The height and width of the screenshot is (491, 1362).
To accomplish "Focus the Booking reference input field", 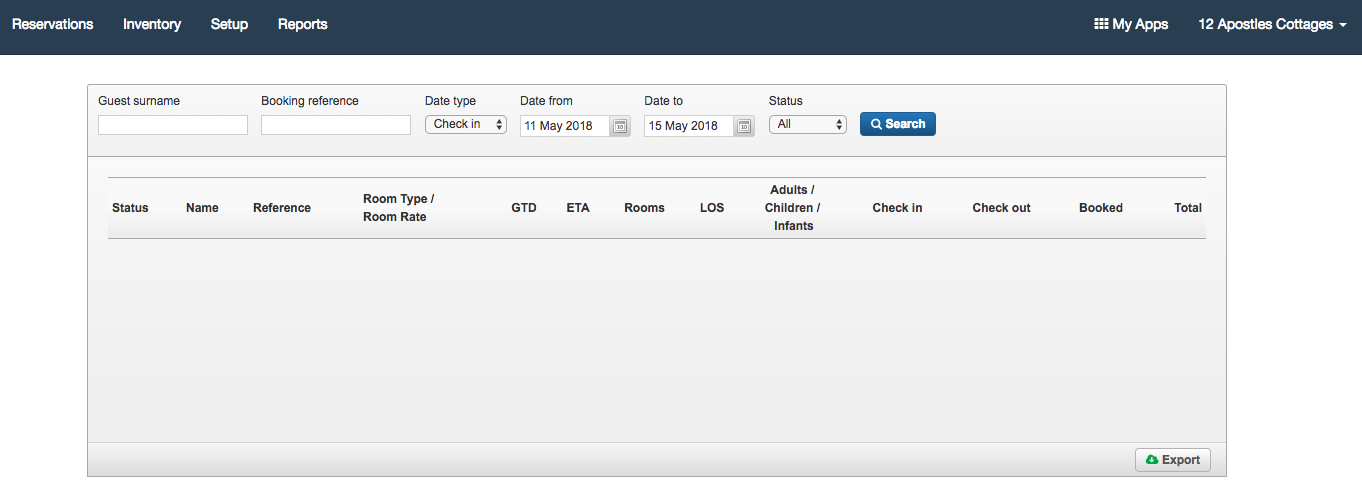I will [x=336, y=125].
